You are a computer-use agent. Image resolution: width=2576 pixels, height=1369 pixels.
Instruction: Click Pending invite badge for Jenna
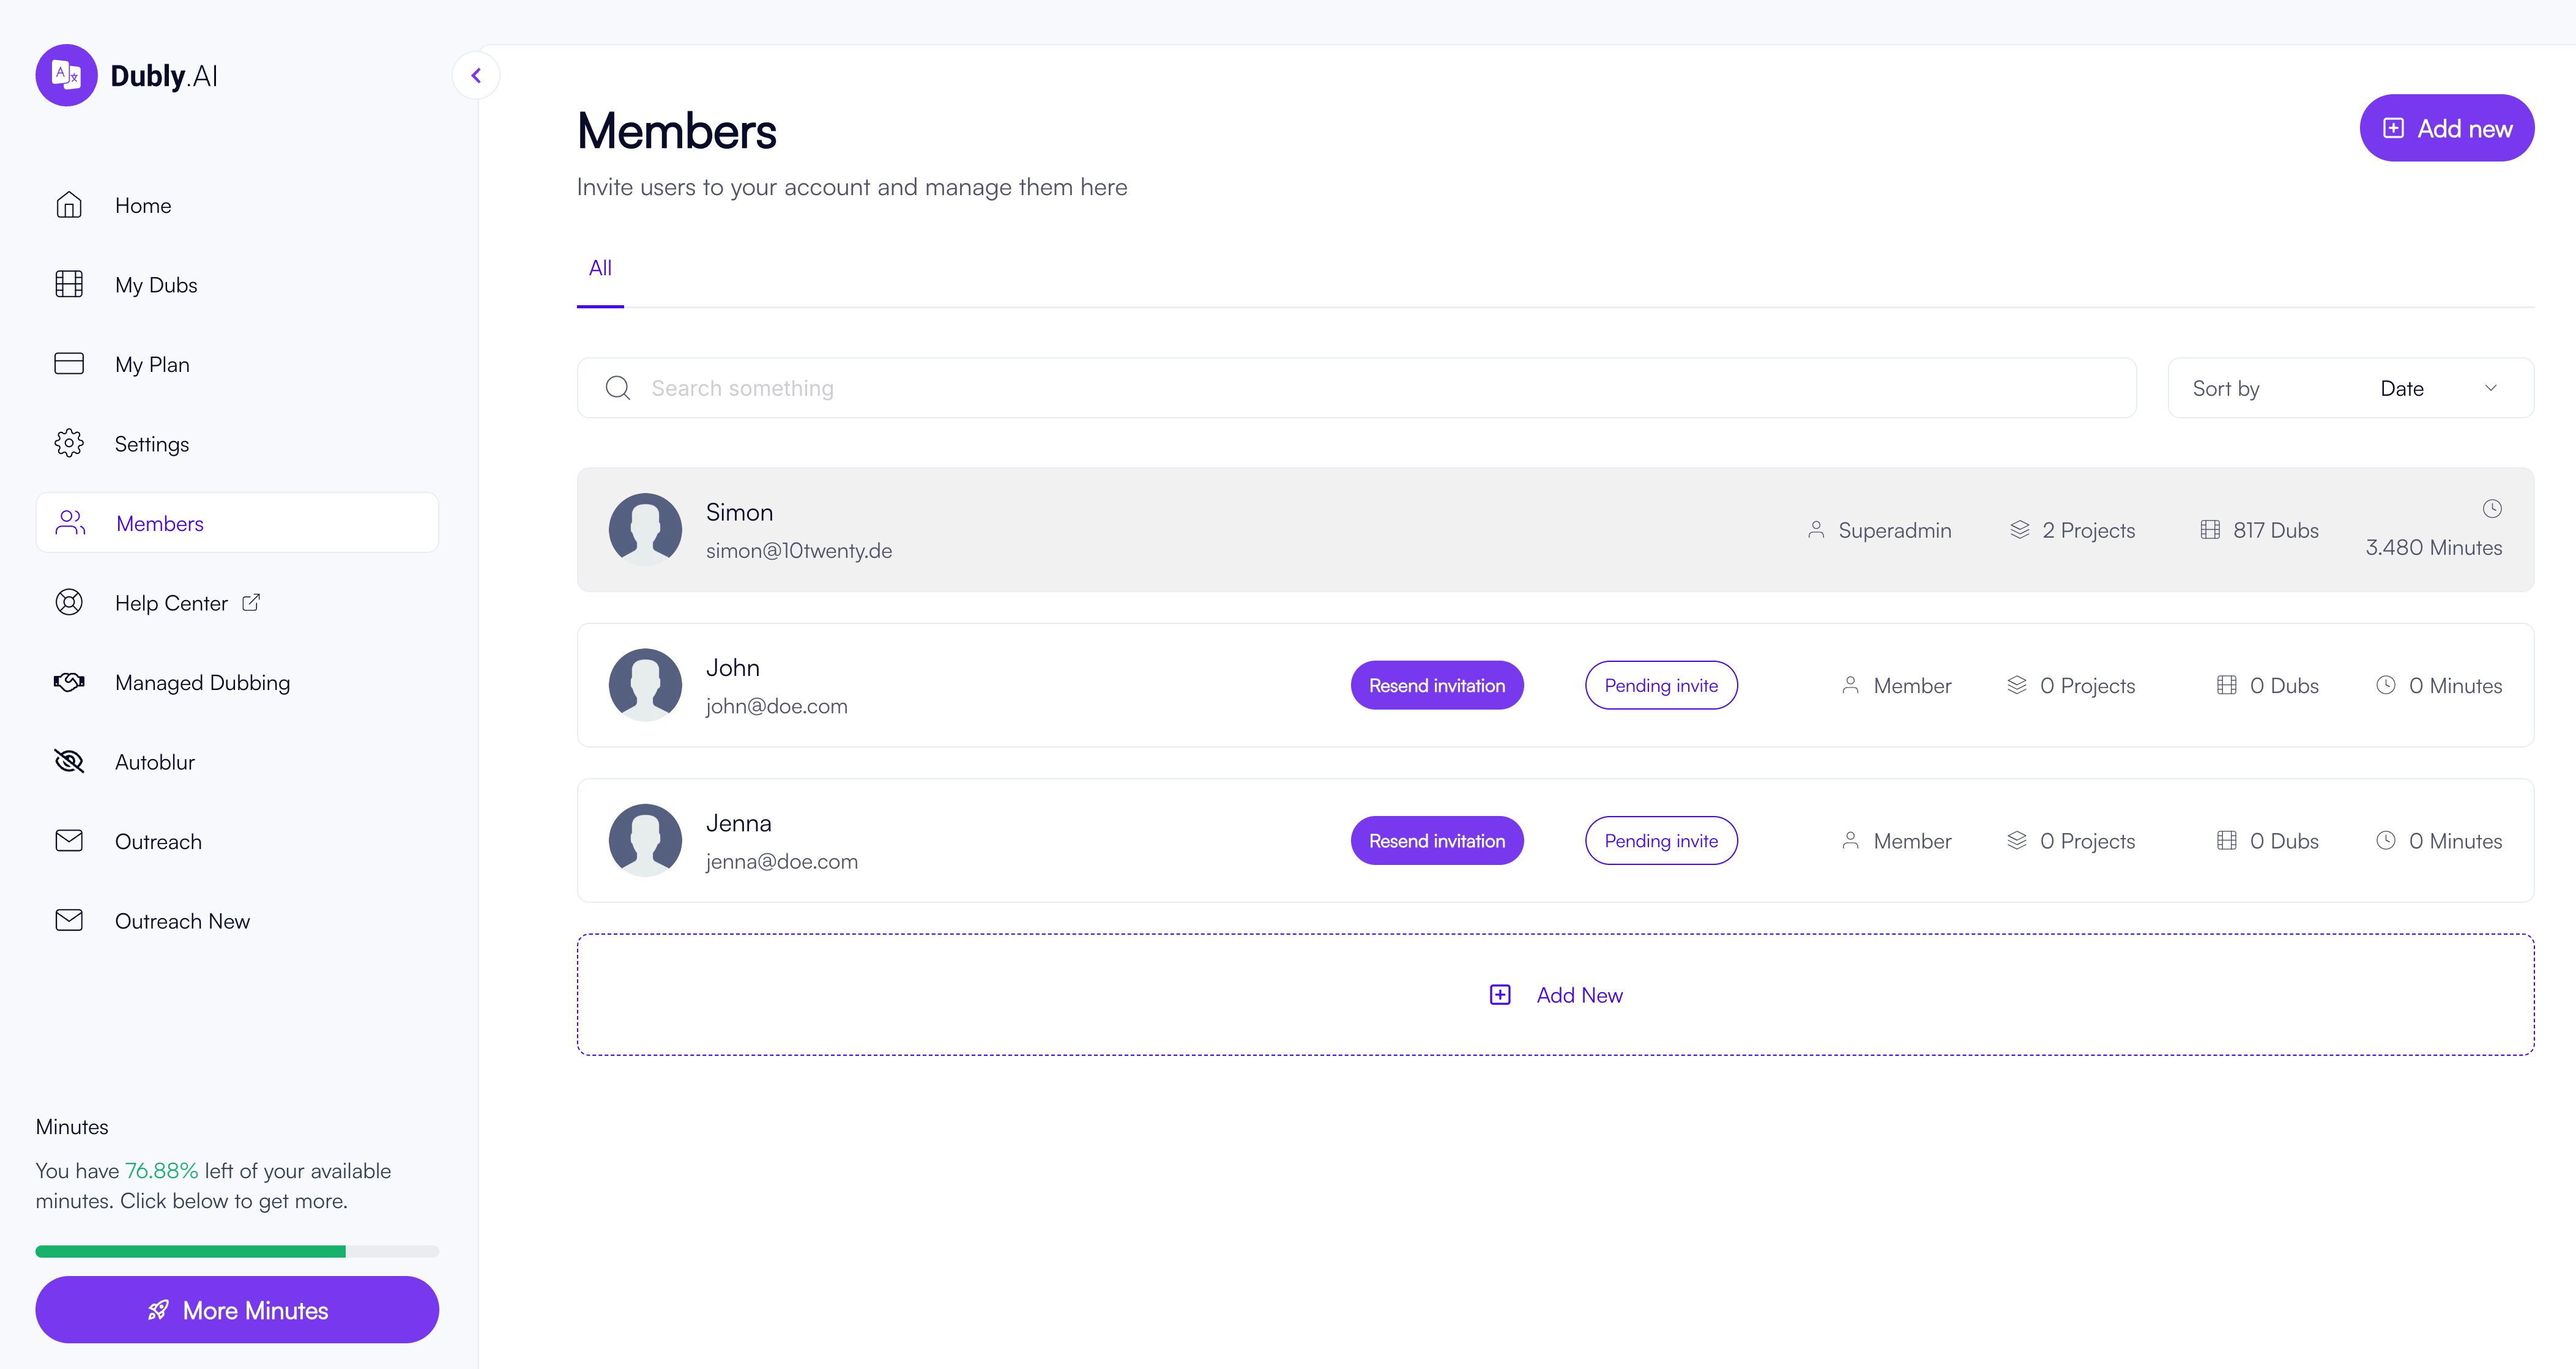1660,841
